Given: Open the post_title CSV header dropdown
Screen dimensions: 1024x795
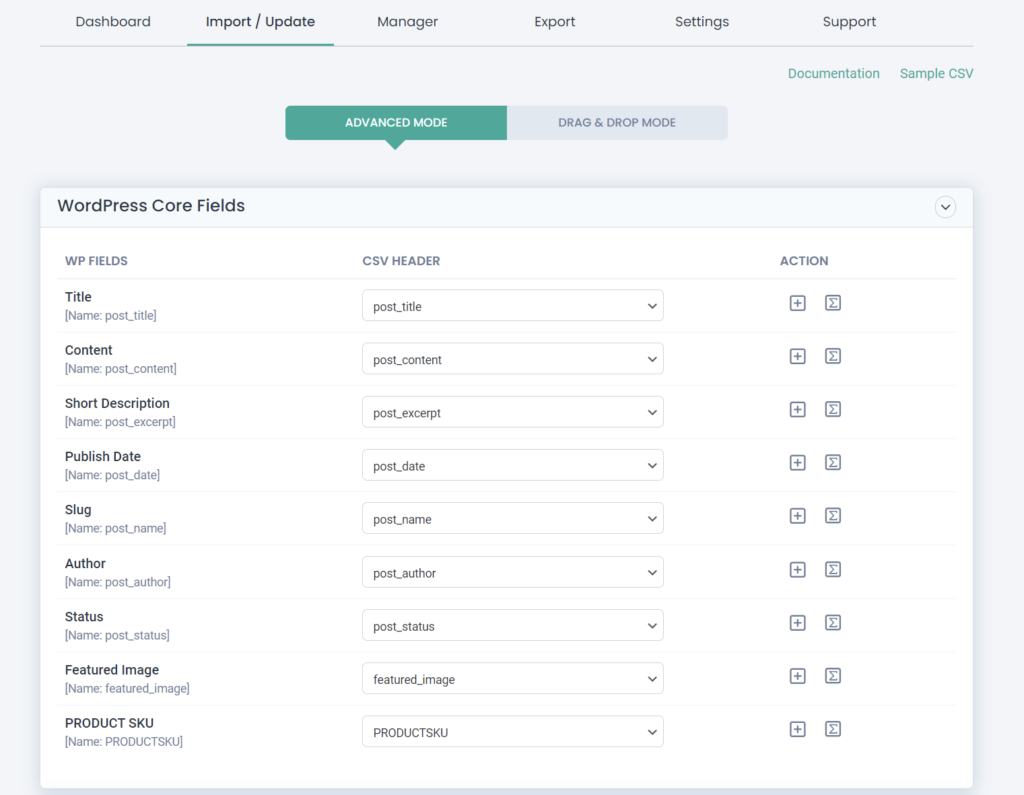Looking at the screenshot, I should coord(513,306).
